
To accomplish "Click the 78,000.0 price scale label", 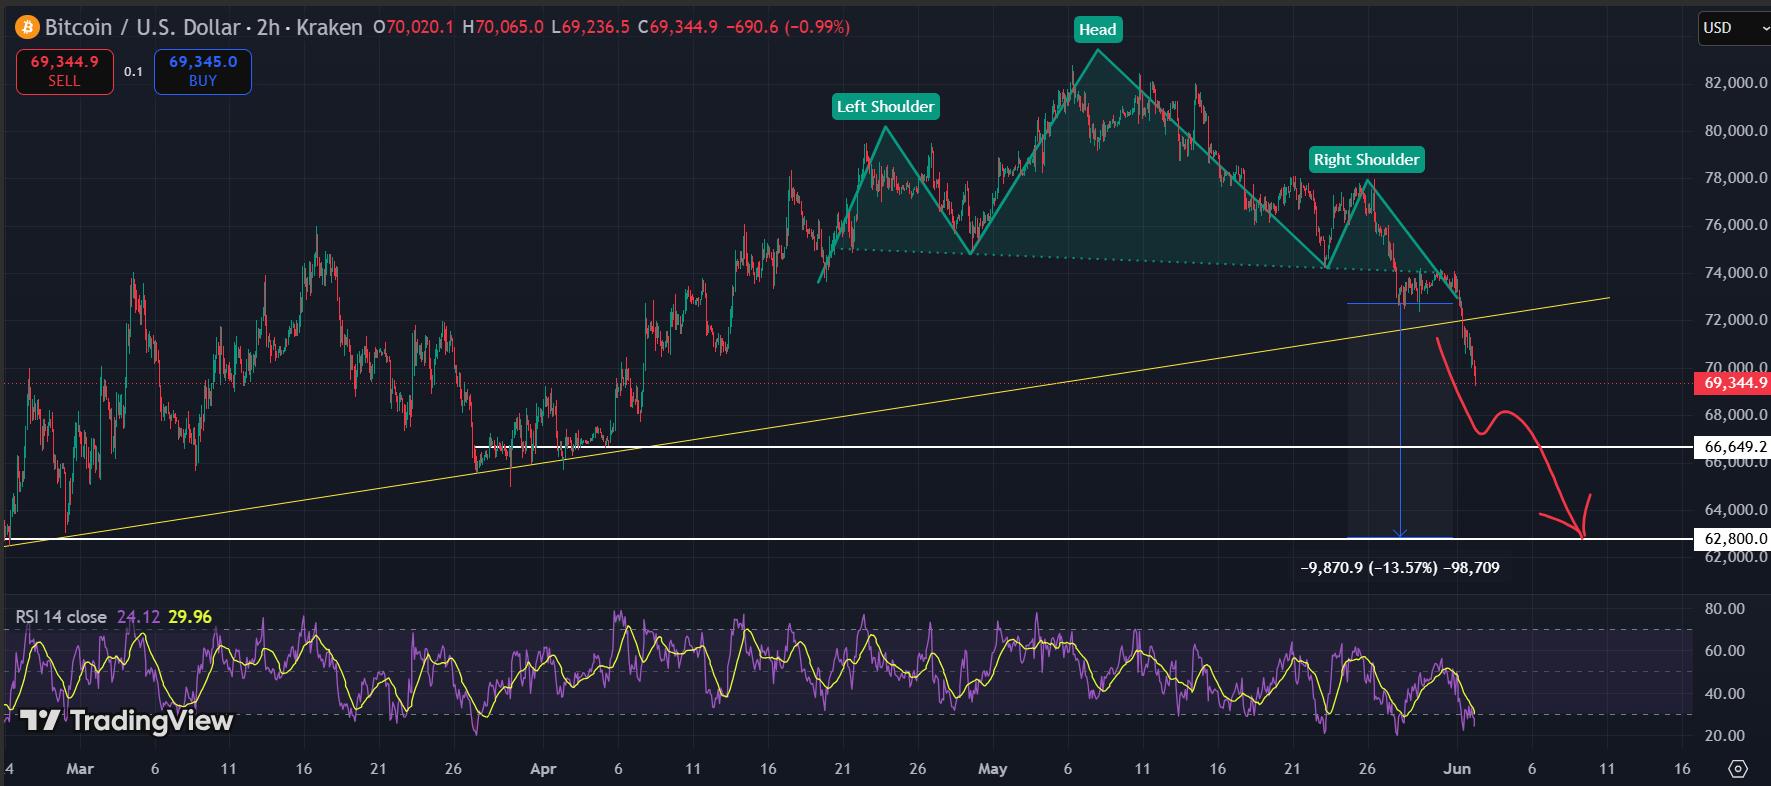I will [x=1736, y=178].
